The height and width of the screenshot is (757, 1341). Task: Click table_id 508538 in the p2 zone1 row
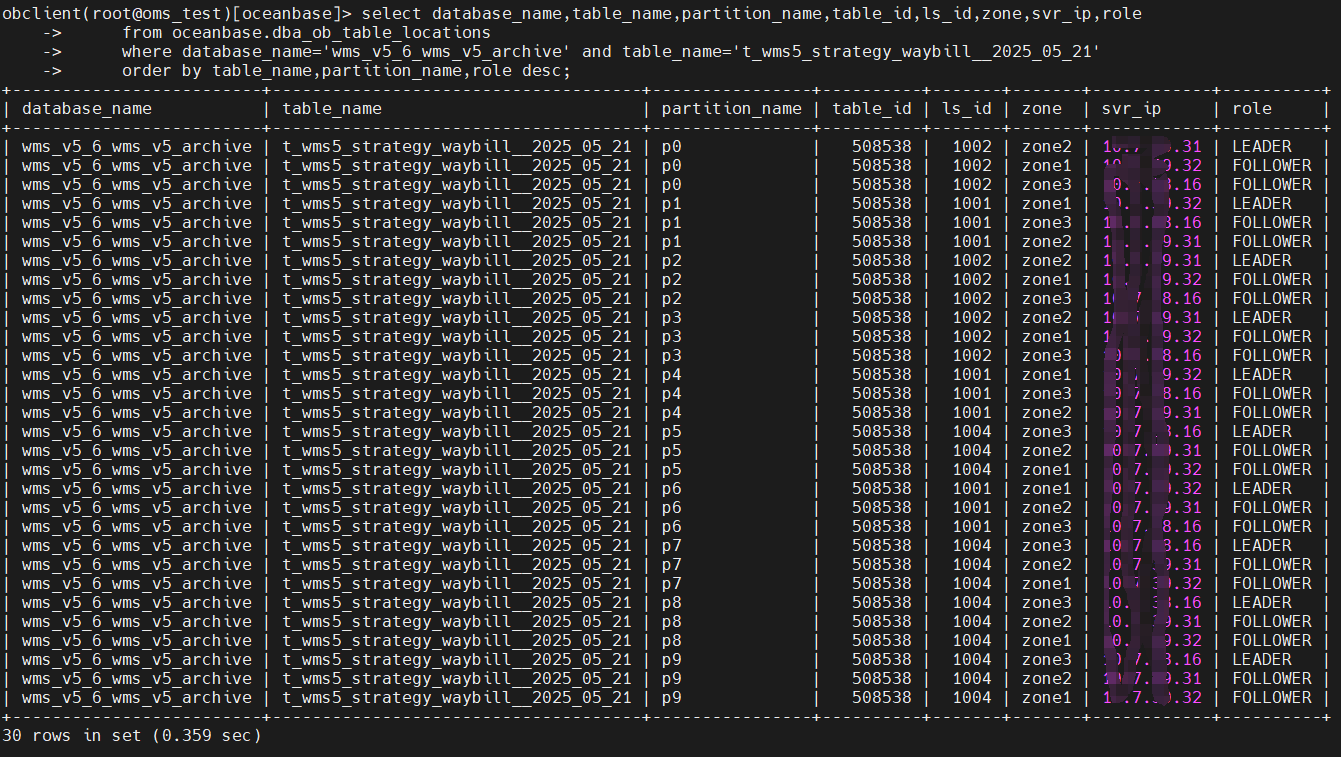point(882,280)
